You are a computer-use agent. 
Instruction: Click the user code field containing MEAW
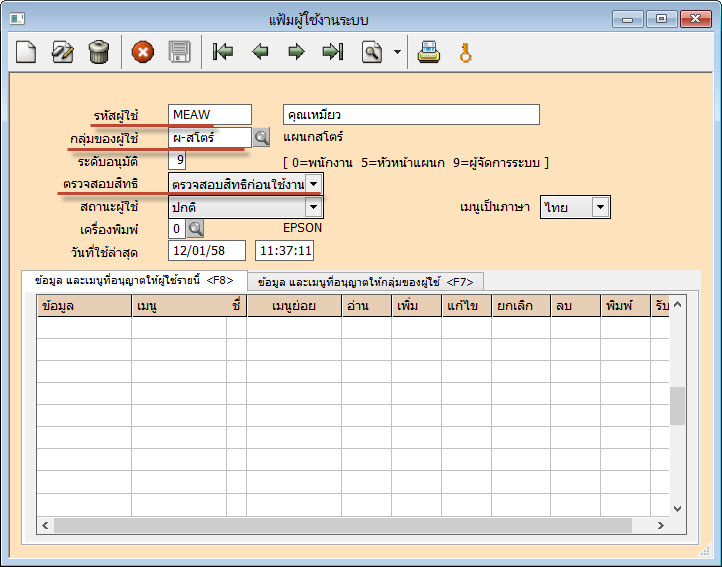click(209, 114)
